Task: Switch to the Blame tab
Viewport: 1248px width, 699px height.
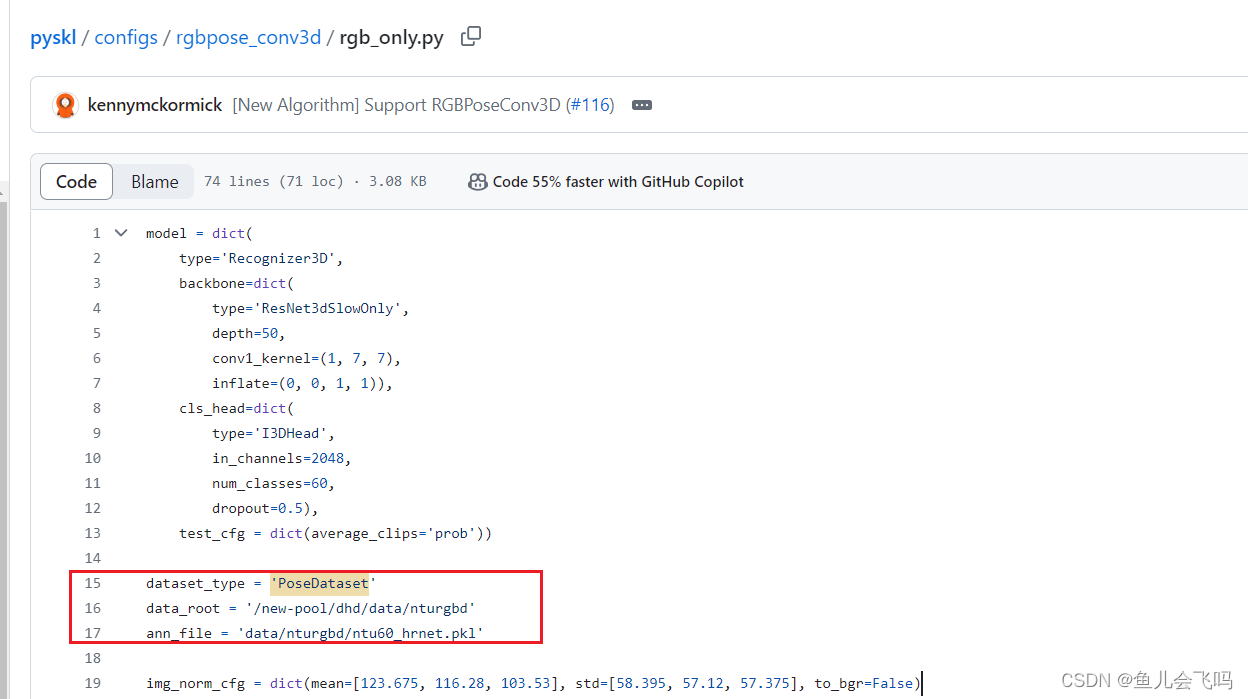Action: coord(154,182)
